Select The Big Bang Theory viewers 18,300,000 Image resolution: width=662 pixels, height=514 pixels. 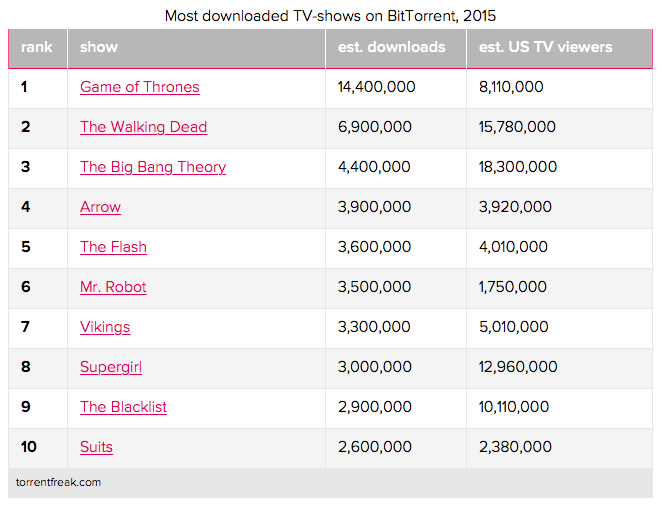point(518,167)
